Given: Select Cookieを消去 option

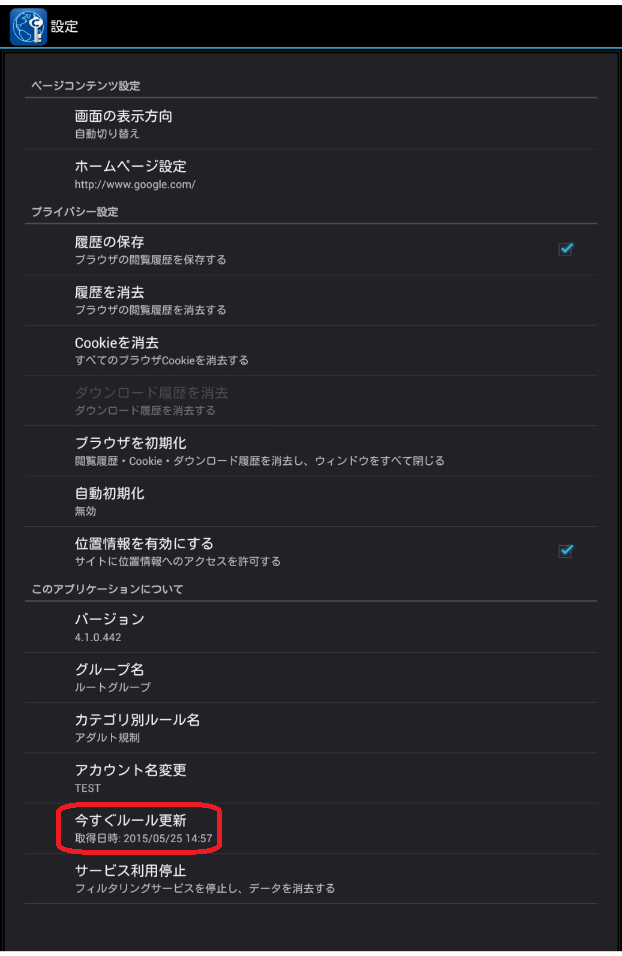Looking at the screenshot, I should pyautogui.click(x=311, y=351).
